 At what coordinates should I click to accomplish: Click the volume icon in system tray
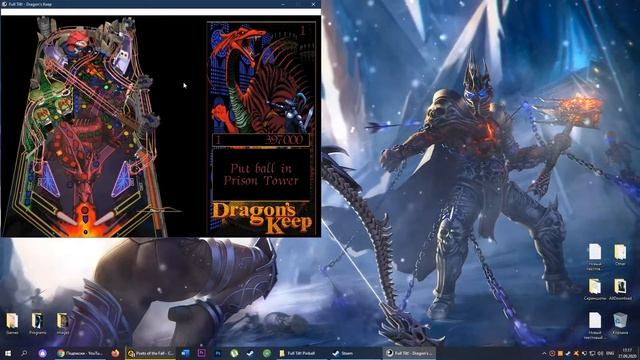point(600,353)
